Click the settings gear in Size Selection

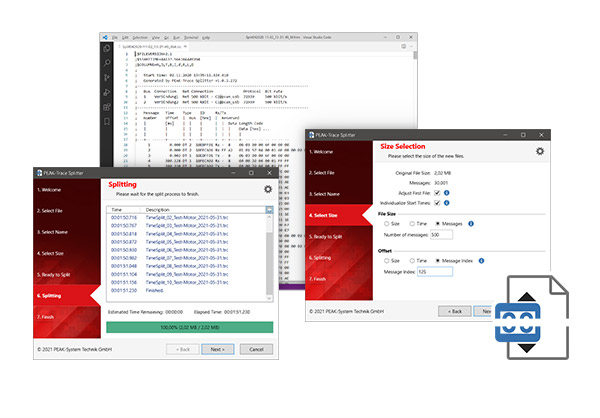[540, 151]
